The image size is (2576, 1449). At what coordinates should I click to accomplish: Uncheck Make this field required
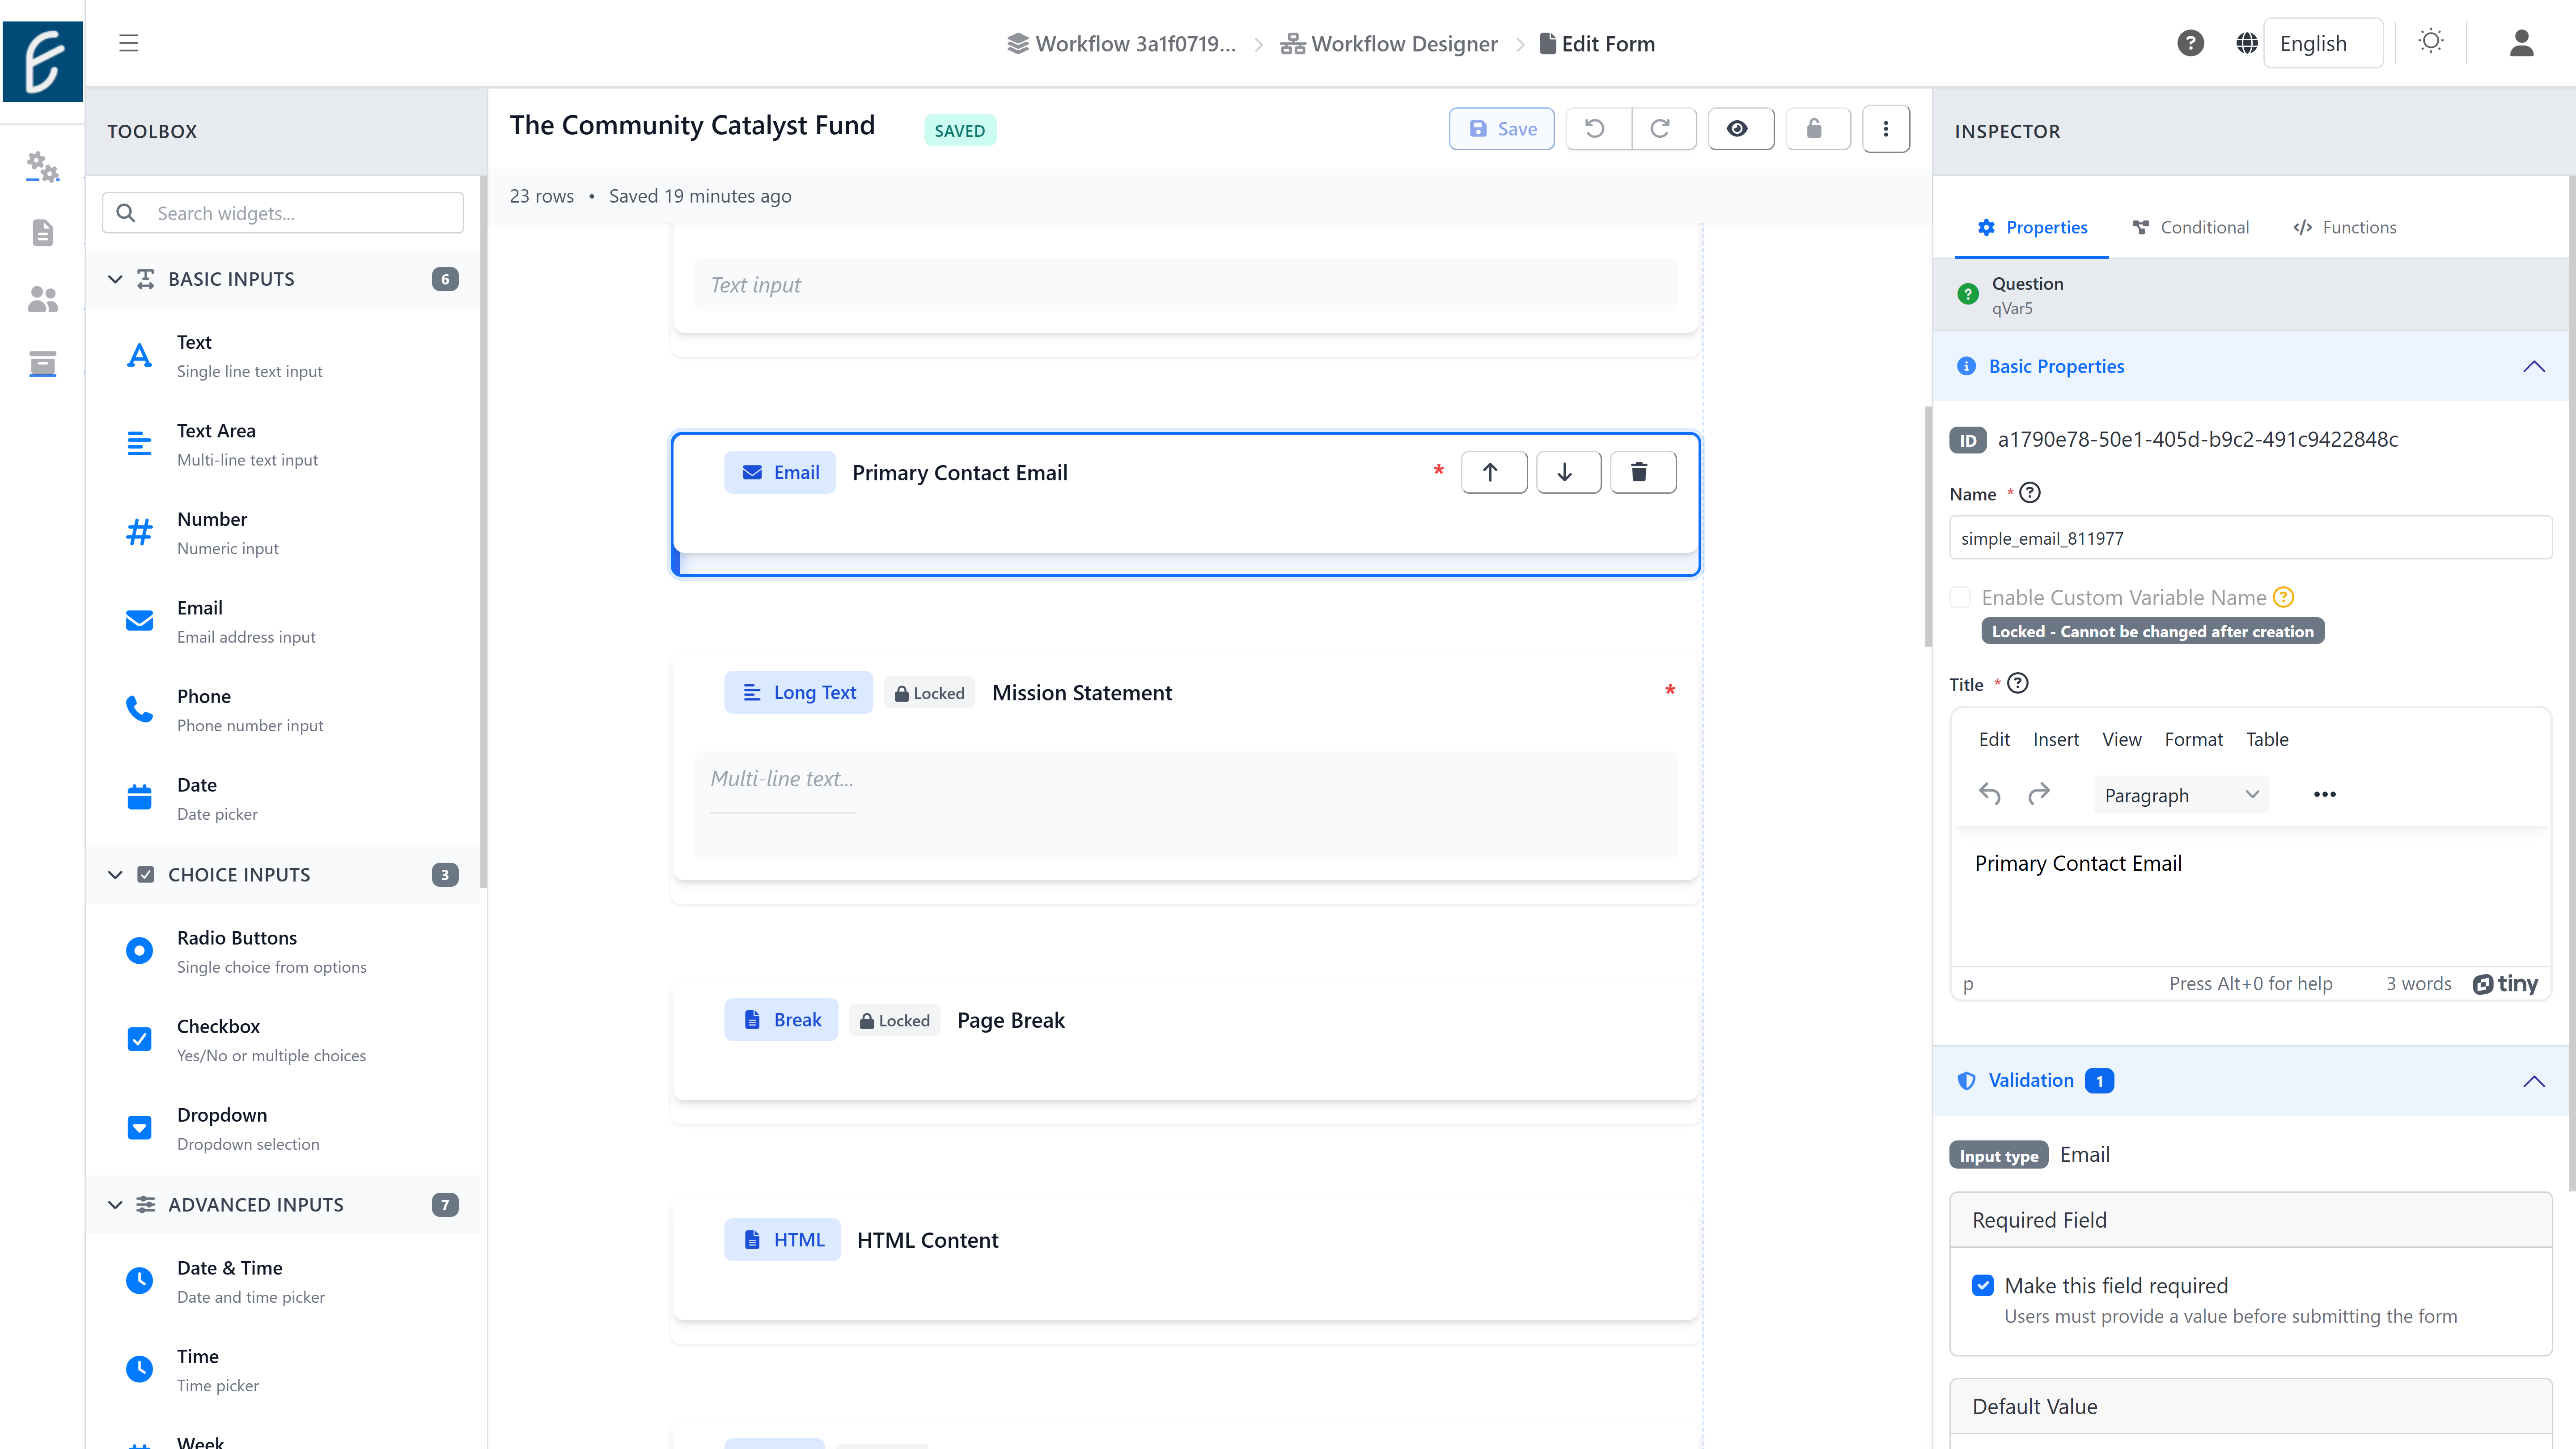(1983, 1284)
